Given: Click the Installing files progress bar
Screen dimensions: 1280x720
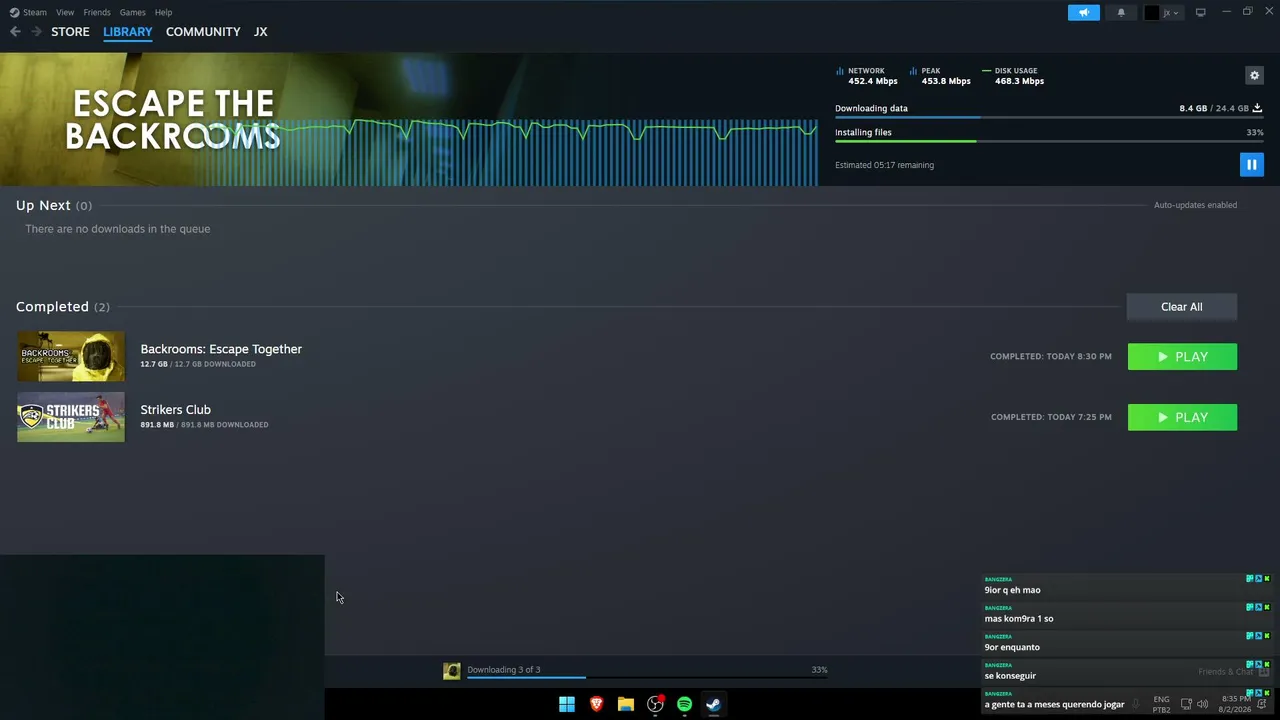Looking at the screenshot, I should tap(1049, 142).
